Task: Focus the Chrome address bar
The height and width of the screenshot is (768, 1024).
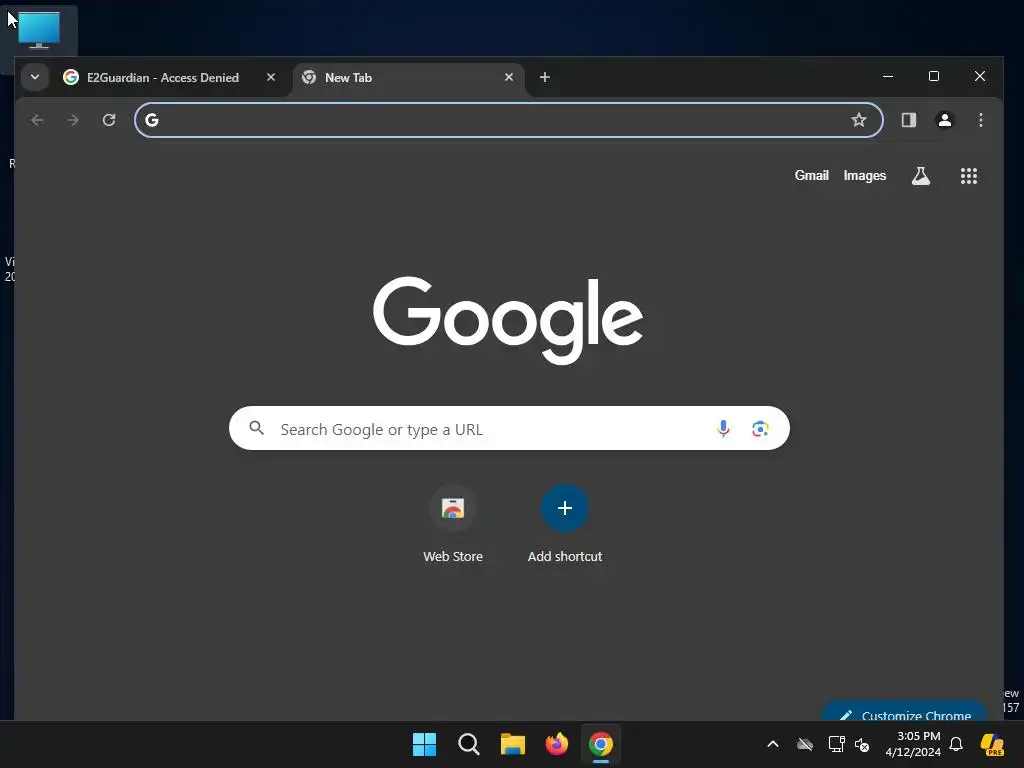Action: (509, 120)
